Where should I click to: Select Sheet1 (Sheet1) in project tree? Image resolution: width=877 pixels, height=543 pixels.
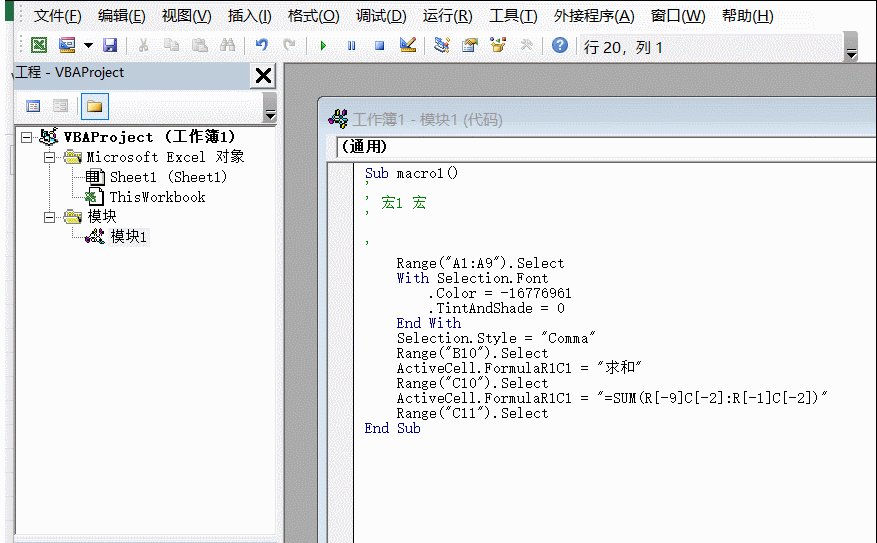(168, 177)
